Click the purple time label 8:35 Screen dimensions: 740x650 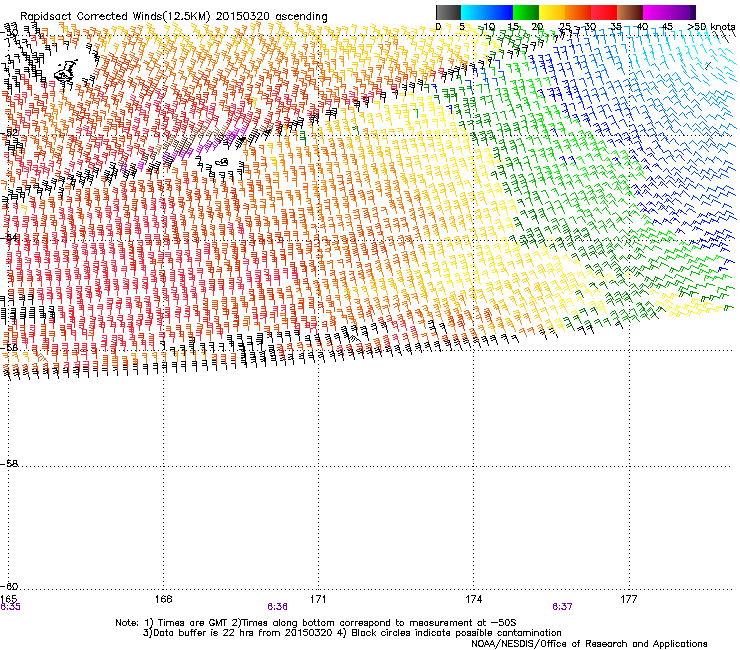click(10, 607)
